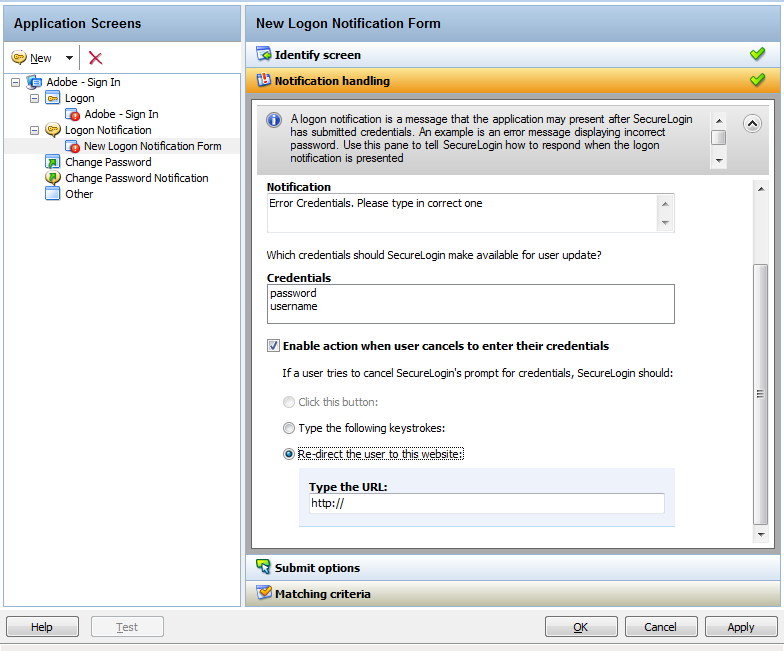Image resolution: width=784 pixels, height=651 pixels.
Task: Select New Logon Notification Form tree item
Action: (x=152, y=146)
